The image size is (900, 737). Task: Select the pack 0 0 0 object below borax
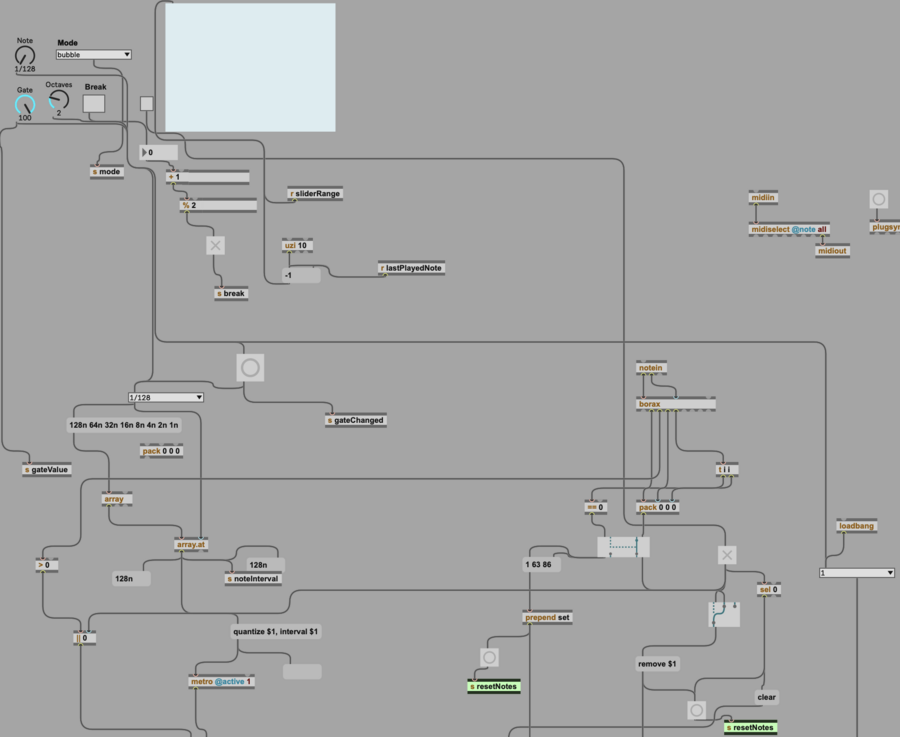658,507
